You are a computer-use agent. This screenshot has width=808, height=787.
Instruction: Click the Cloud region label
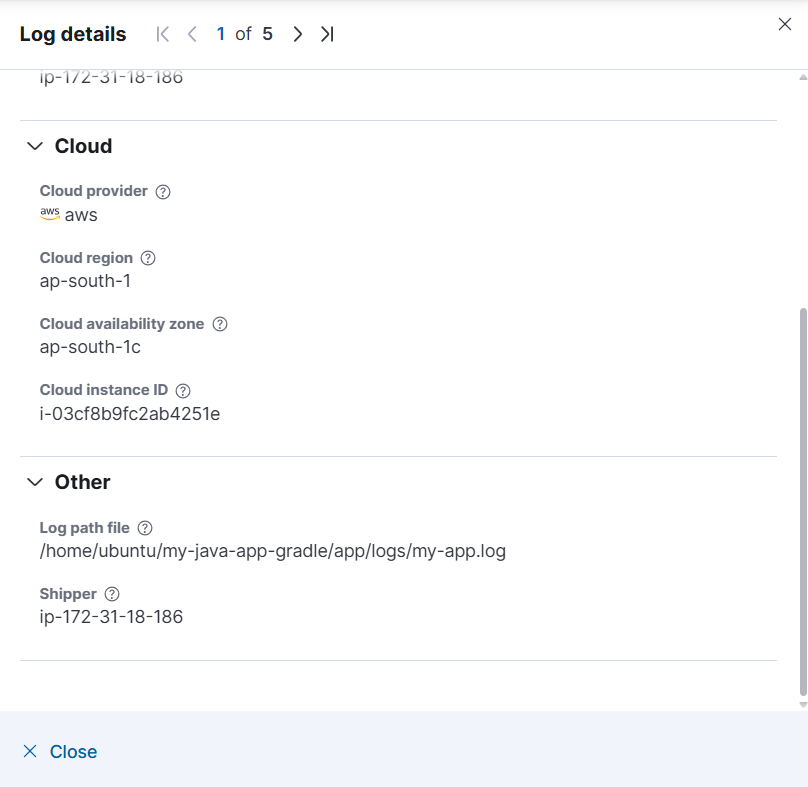(x=86, y=258)
